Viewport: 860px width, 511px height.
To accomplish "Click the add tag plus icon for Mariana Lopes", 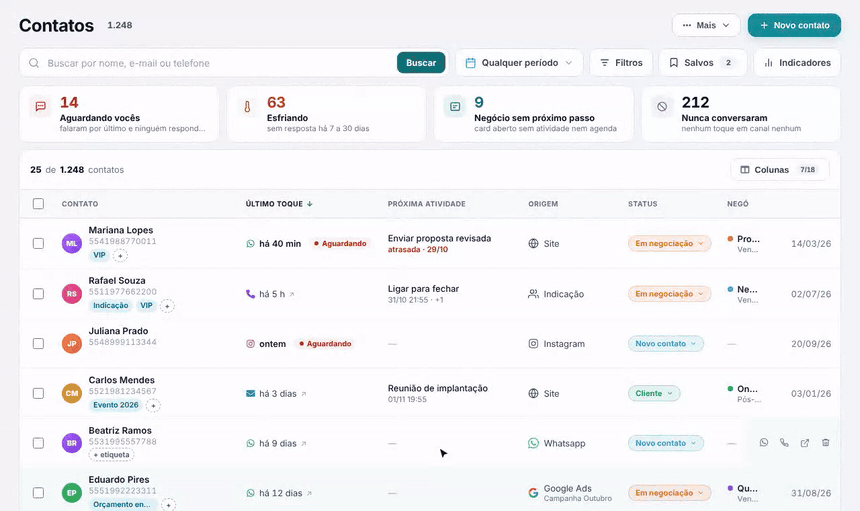I will (120, 256).
